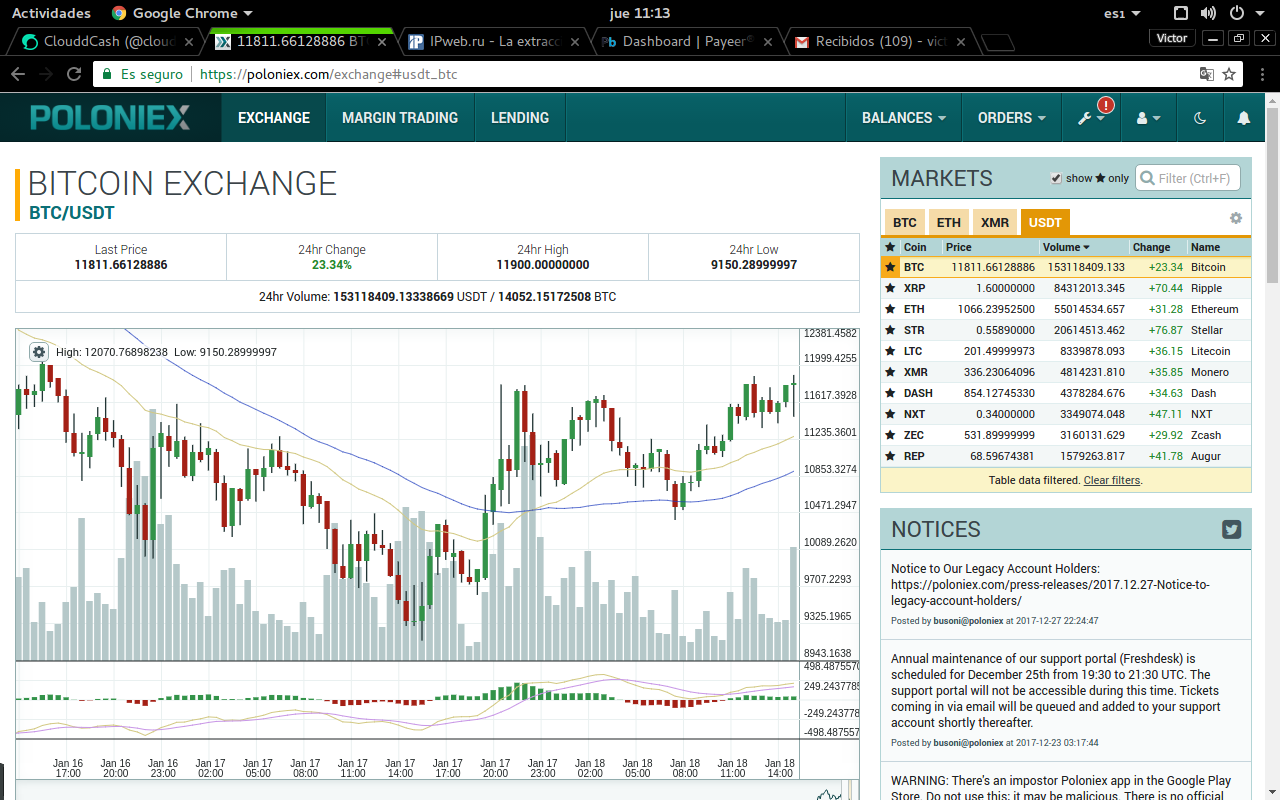The image size is (1280, 800).
Task: Open the notifications bell icon
Action: [1244, 118]
